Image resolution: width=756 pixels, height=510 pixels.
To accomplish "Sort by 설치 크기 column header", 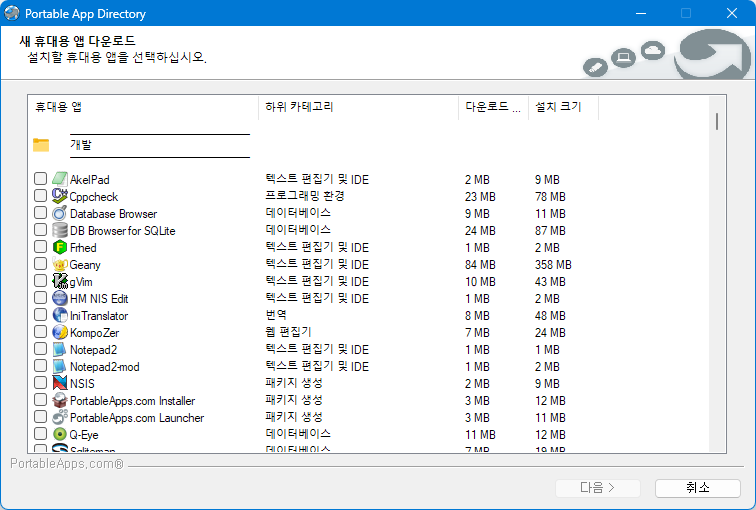I will pyautogui.click(x=564, y=107).
